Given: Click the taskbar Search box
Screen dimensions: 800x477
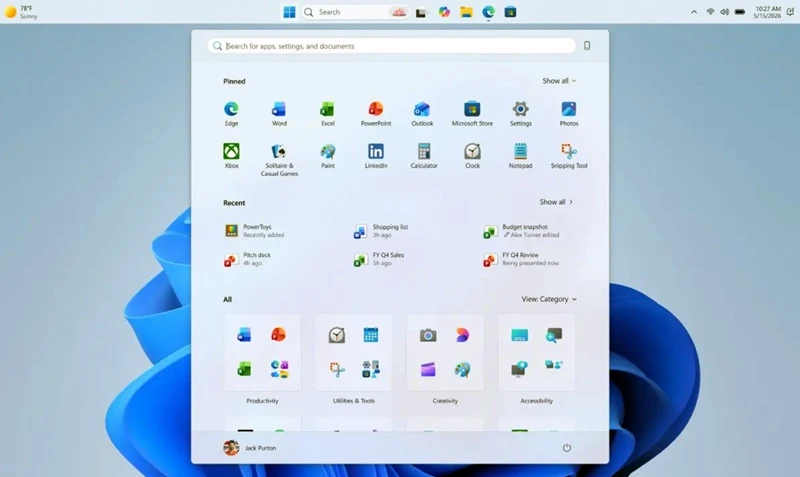Looking at the screenshot, I should tap(355, 12).
